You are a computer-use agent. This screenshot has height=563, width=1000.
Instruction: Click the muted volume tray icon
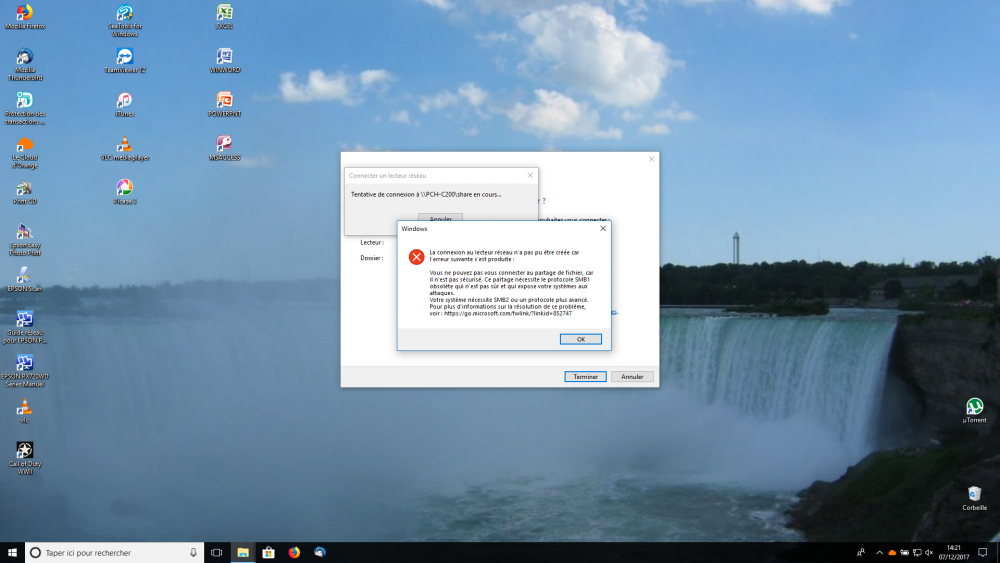pyautogui.click(x=929, y=553)
